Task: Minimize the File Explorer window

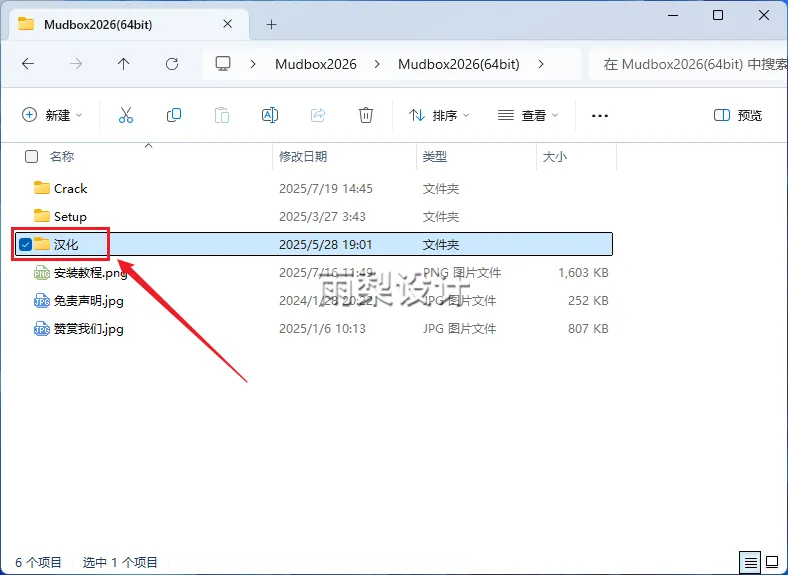Action: pyautogui.click(x=673, y=15)
